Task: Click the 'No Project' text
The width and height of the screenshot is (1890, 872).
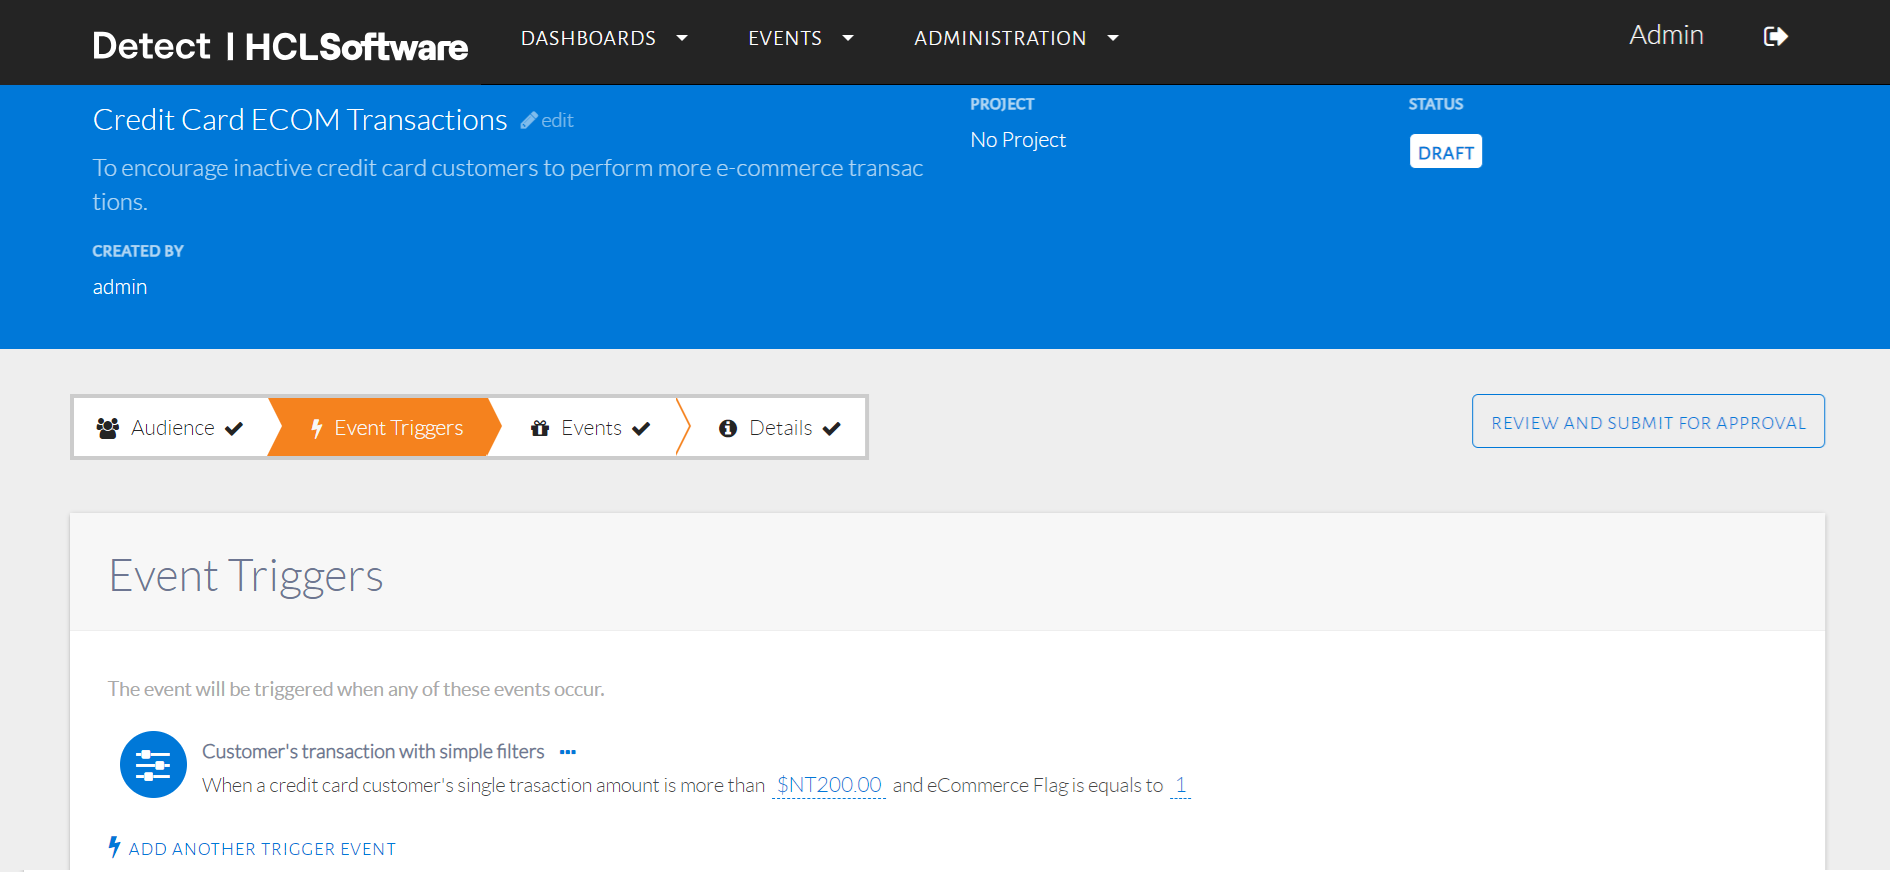Action: click(1018, 140)
